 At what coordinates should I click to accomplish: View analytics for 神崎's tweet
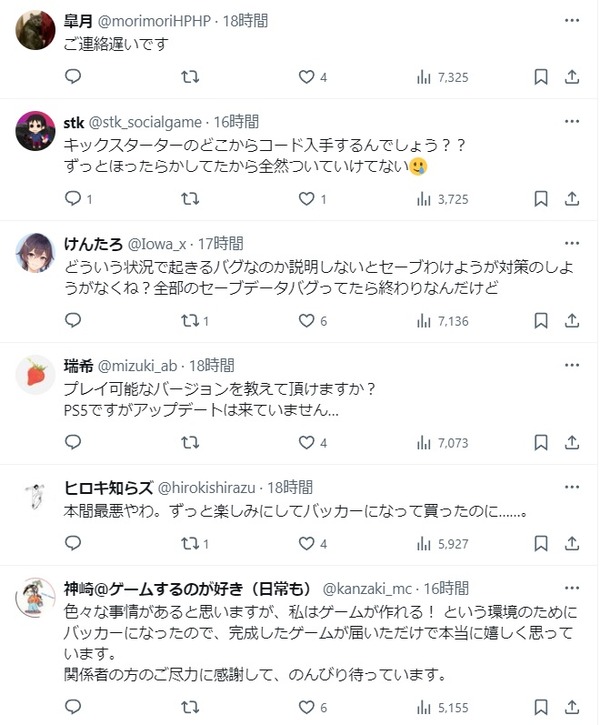[x=442, y=707]
